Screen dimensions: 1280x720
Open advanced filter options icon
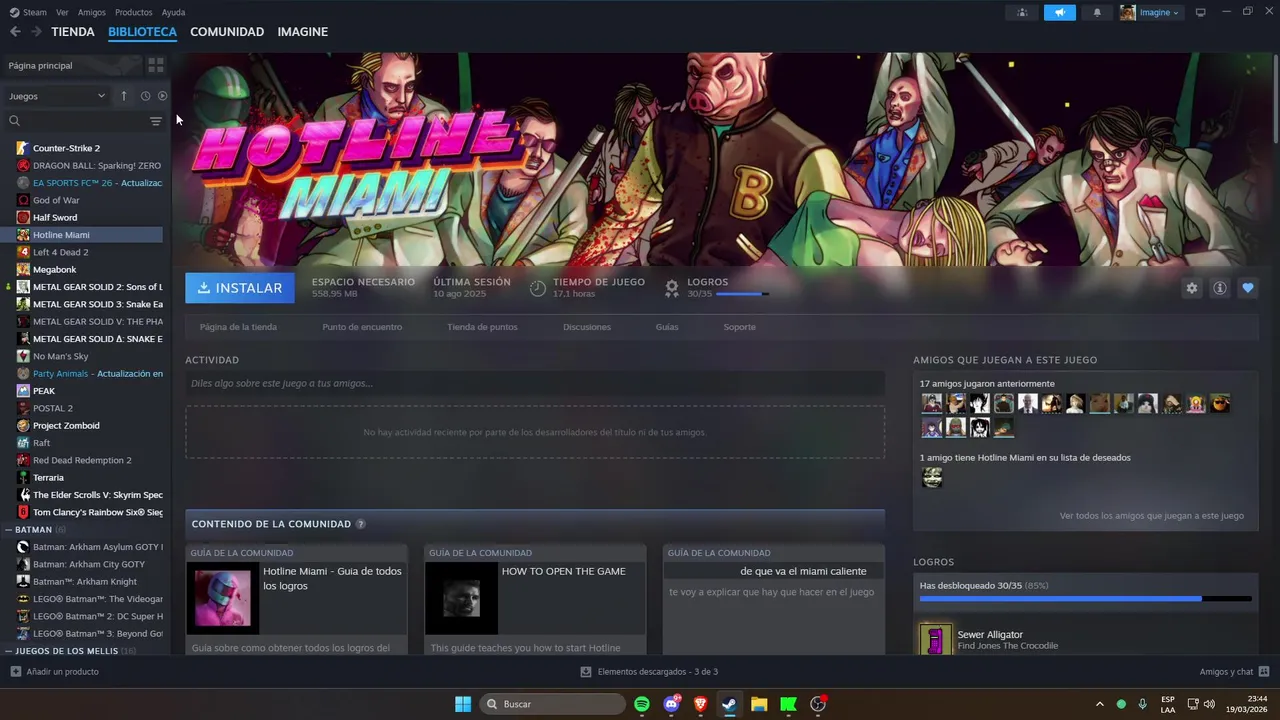[x=156, y=121]
